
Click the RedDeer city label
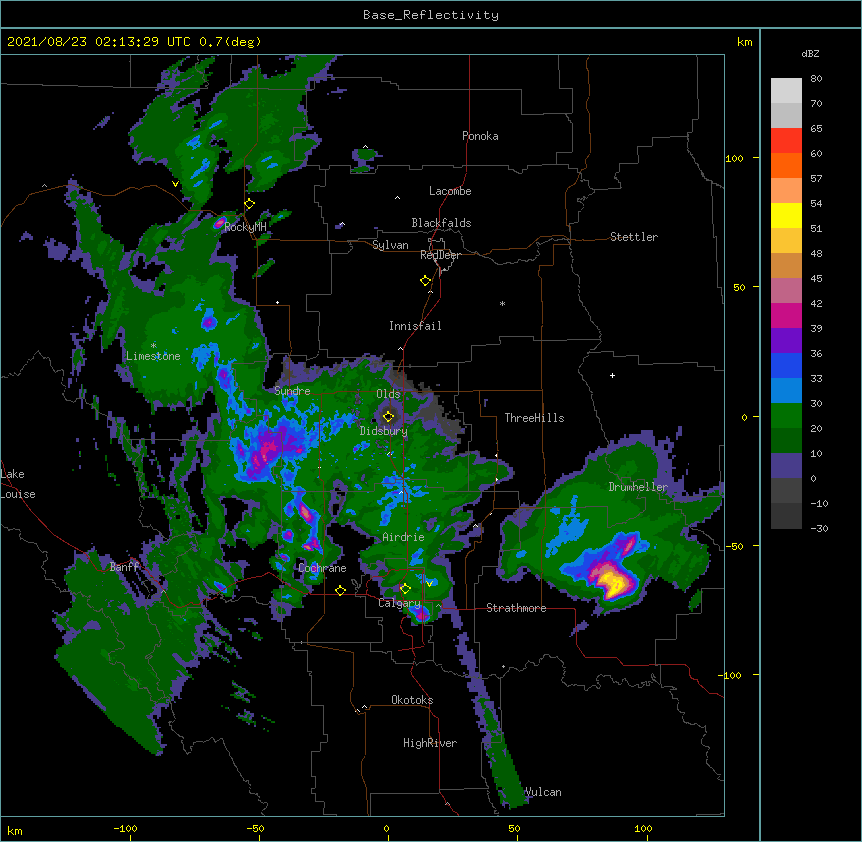(x=440, y=255)
